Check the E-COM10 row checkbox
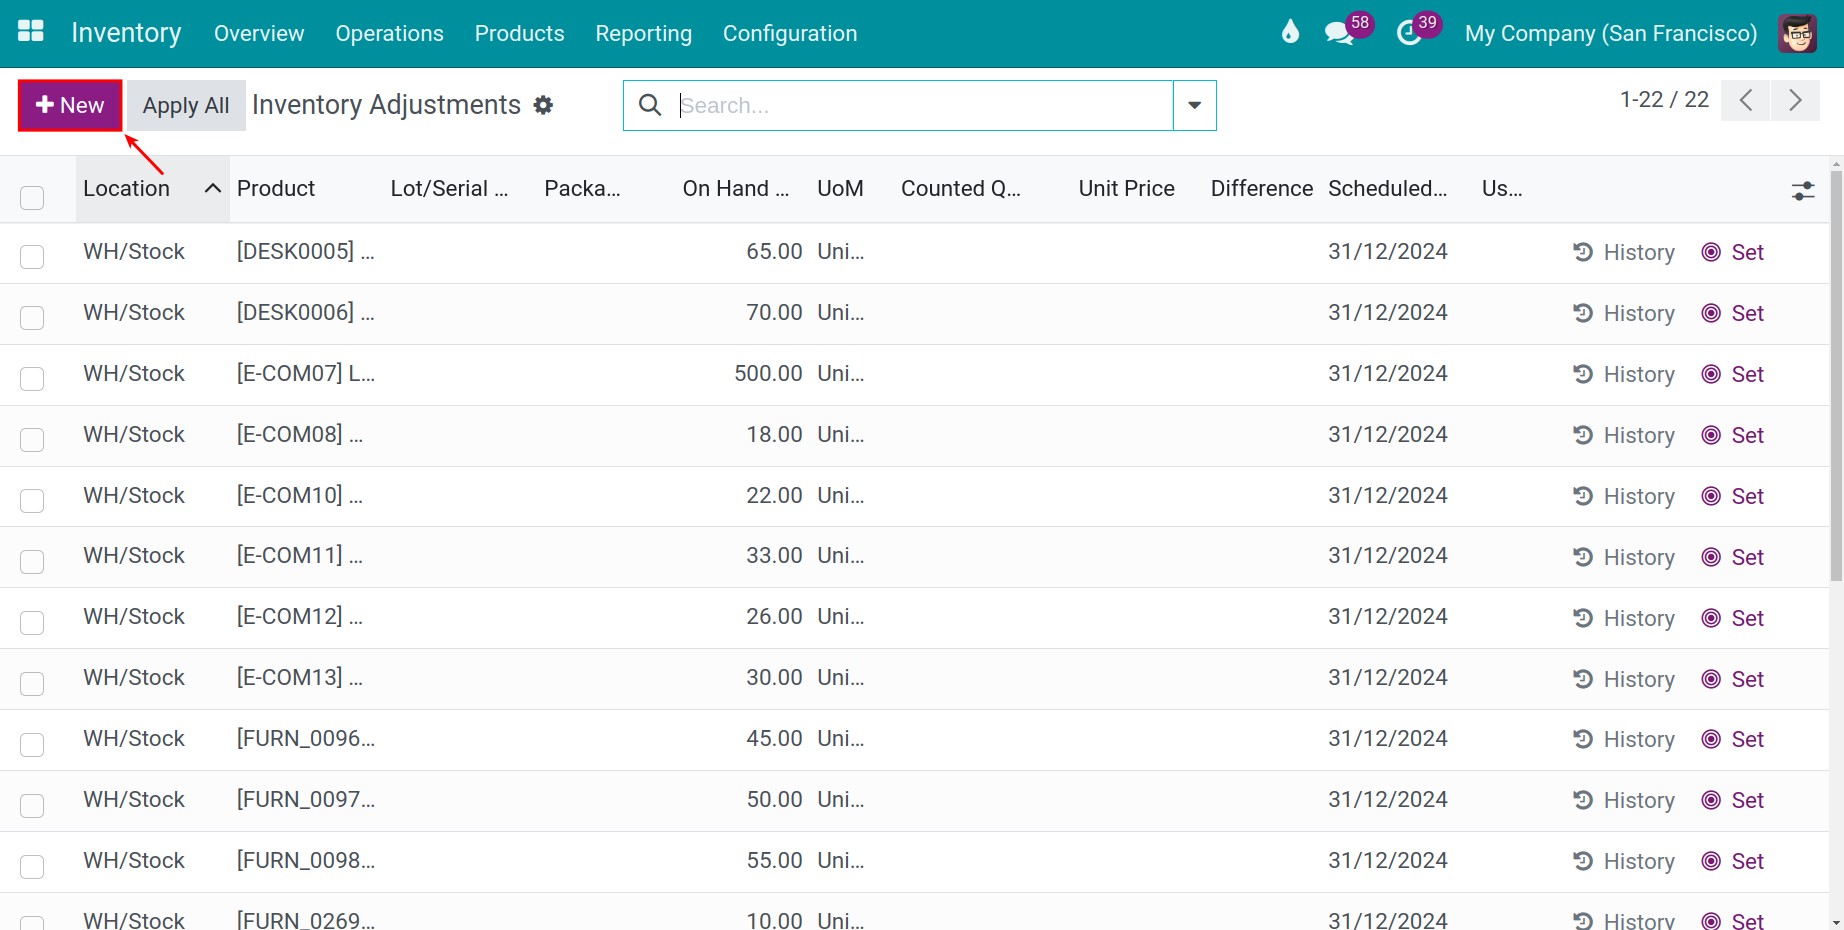Viewport: 1844px width, 930px height. click(x=32, y=500)
